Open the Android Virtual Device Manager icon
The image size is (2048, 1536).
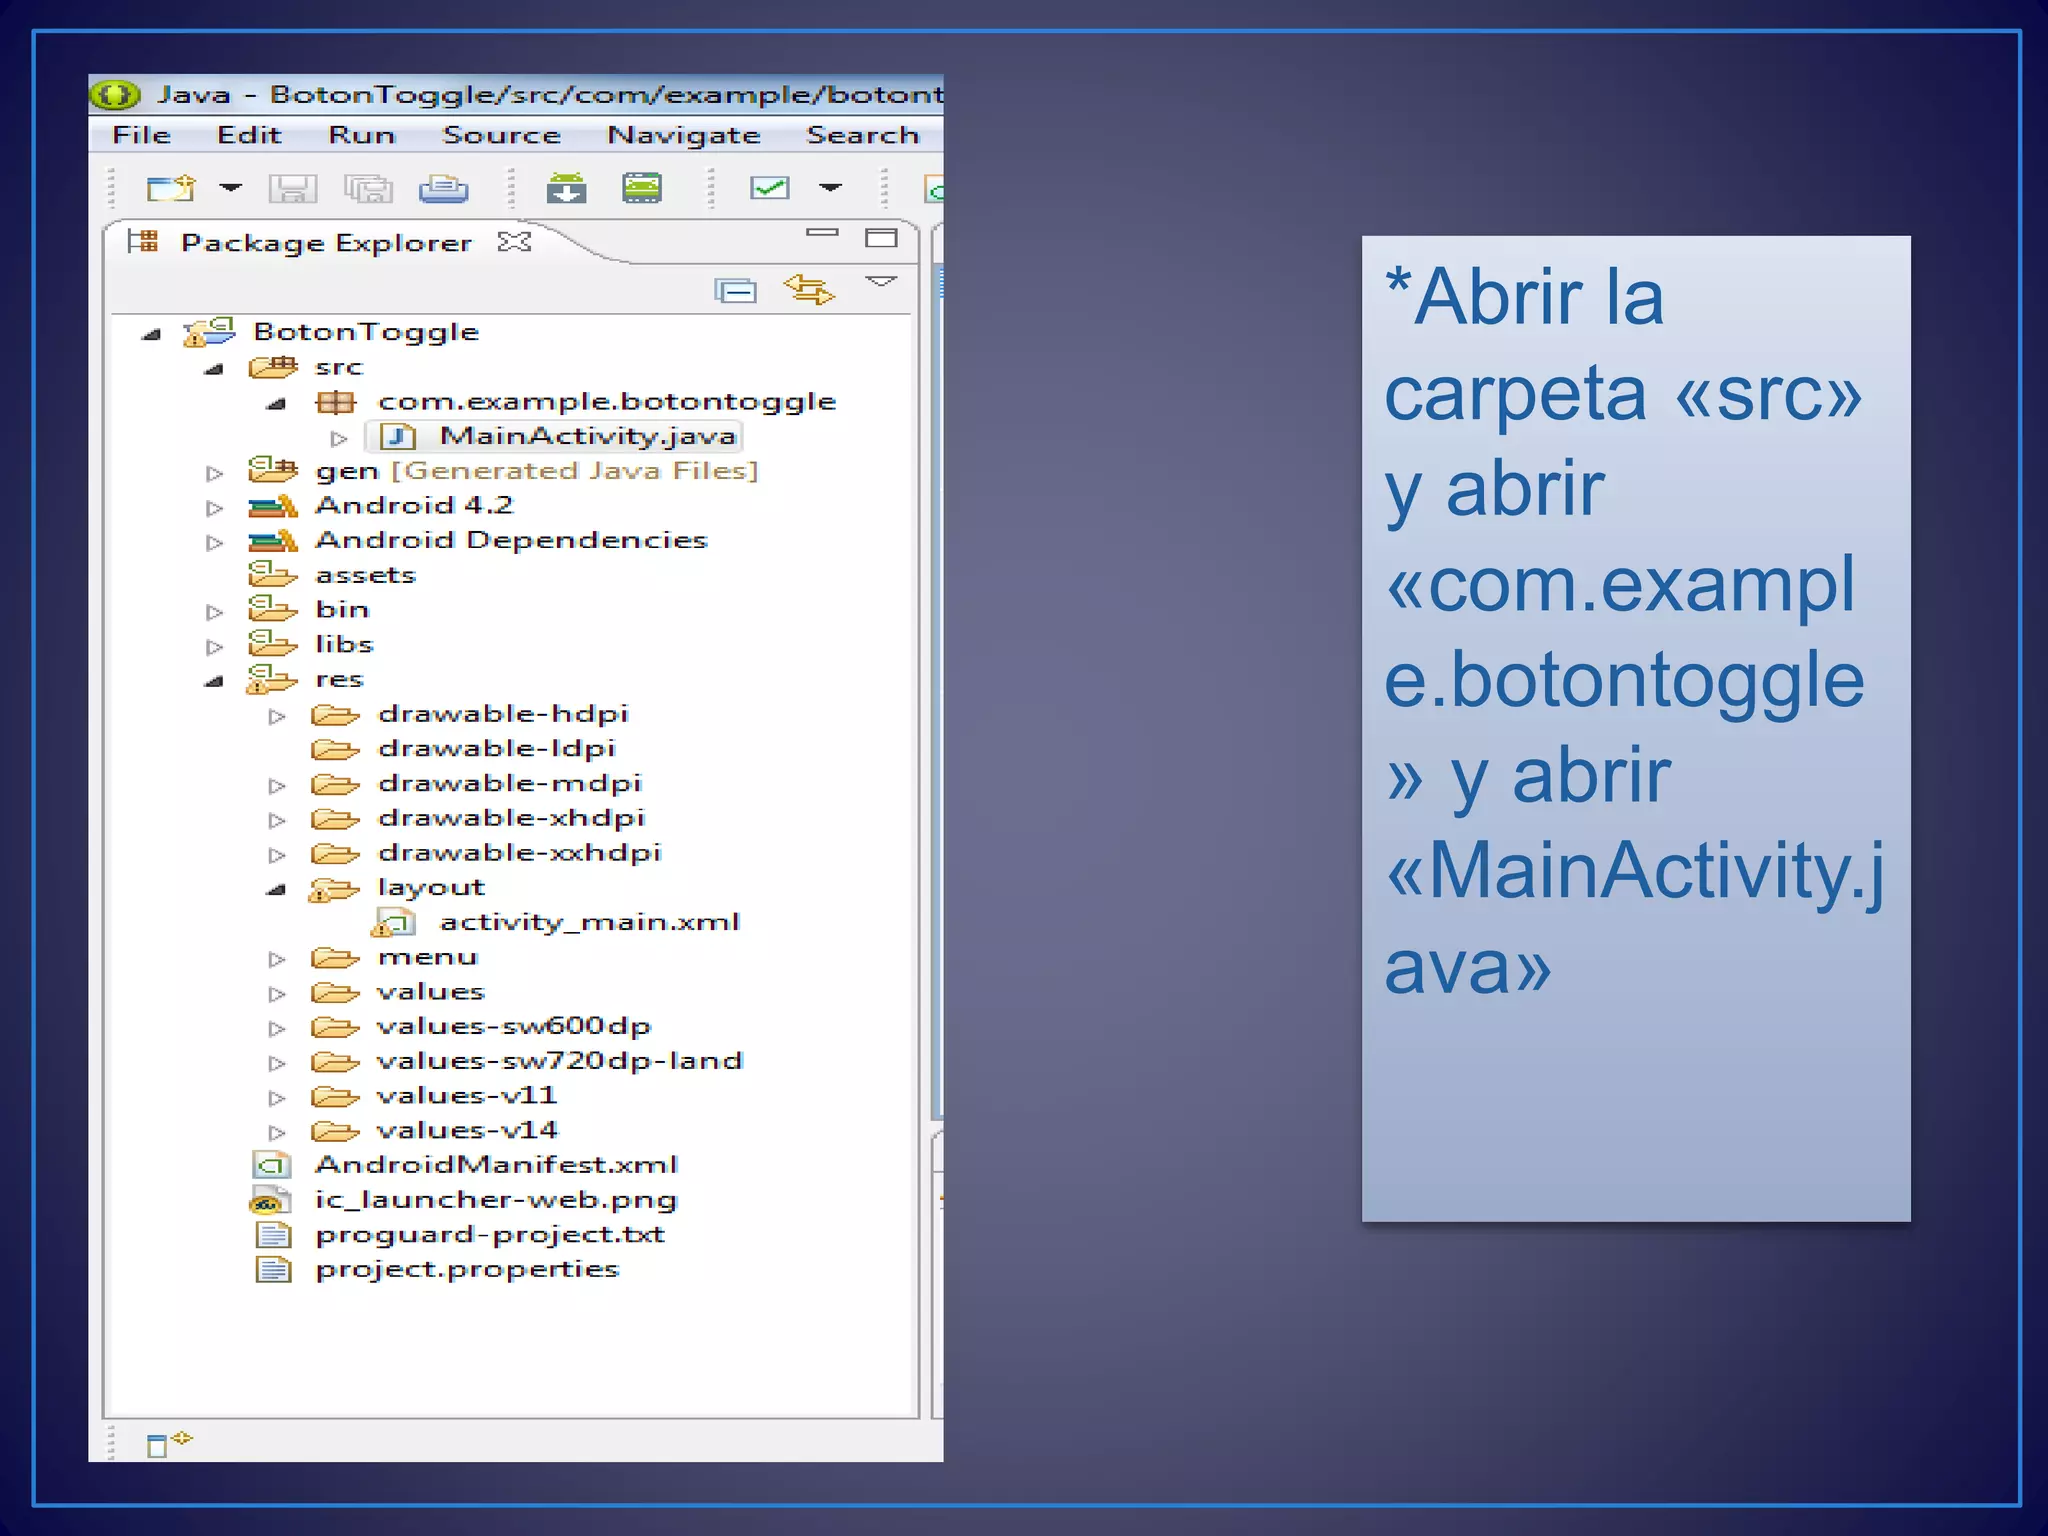[642, 188]
